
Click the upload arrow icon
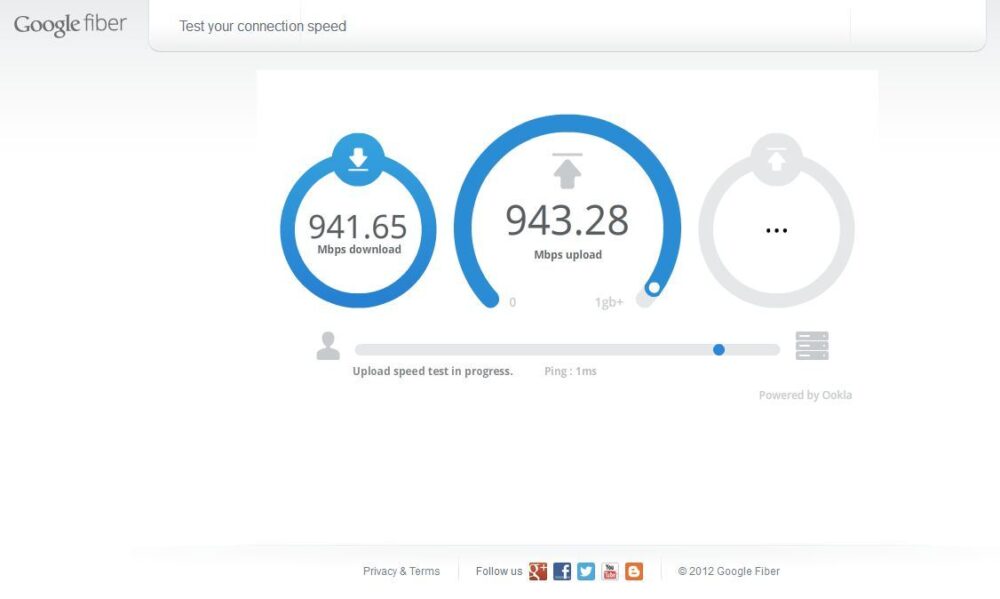click(x=568, y=169)
